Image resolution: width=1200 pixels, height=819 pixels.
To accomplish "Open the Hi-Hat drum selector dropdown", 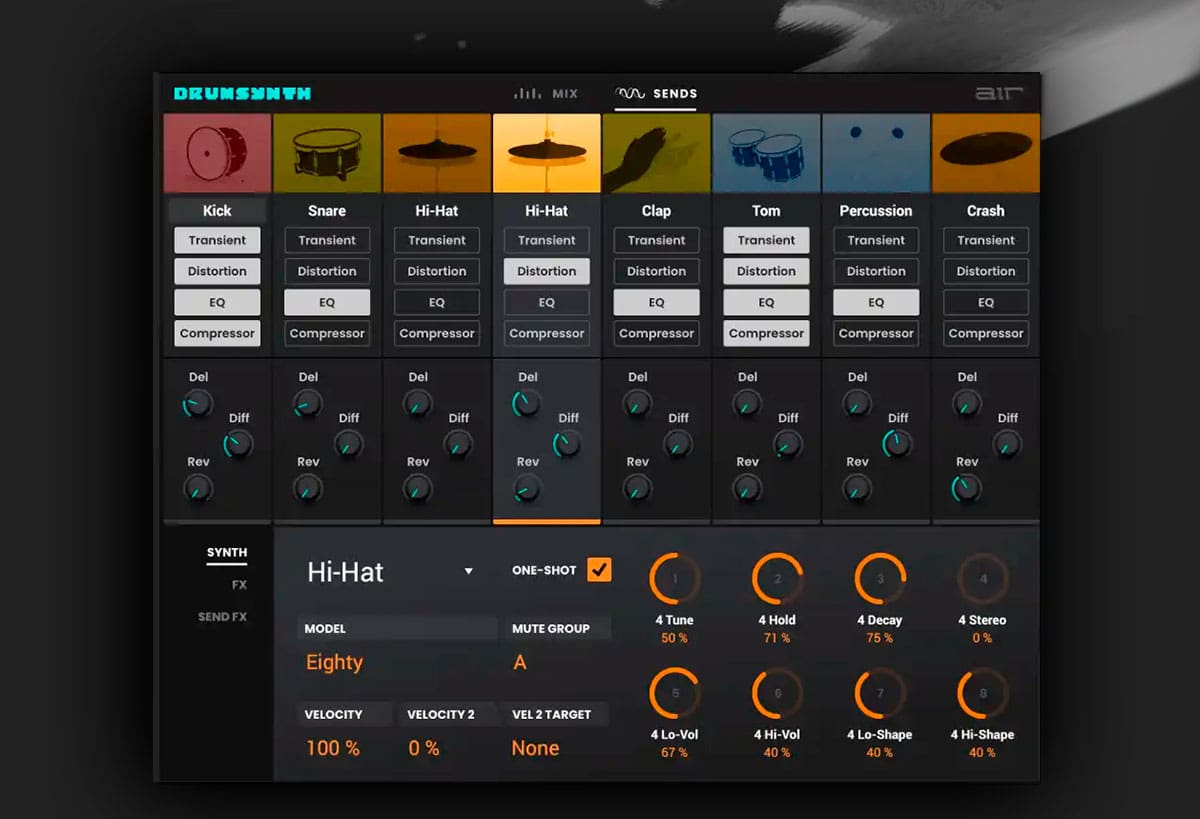I will [390, 572].
